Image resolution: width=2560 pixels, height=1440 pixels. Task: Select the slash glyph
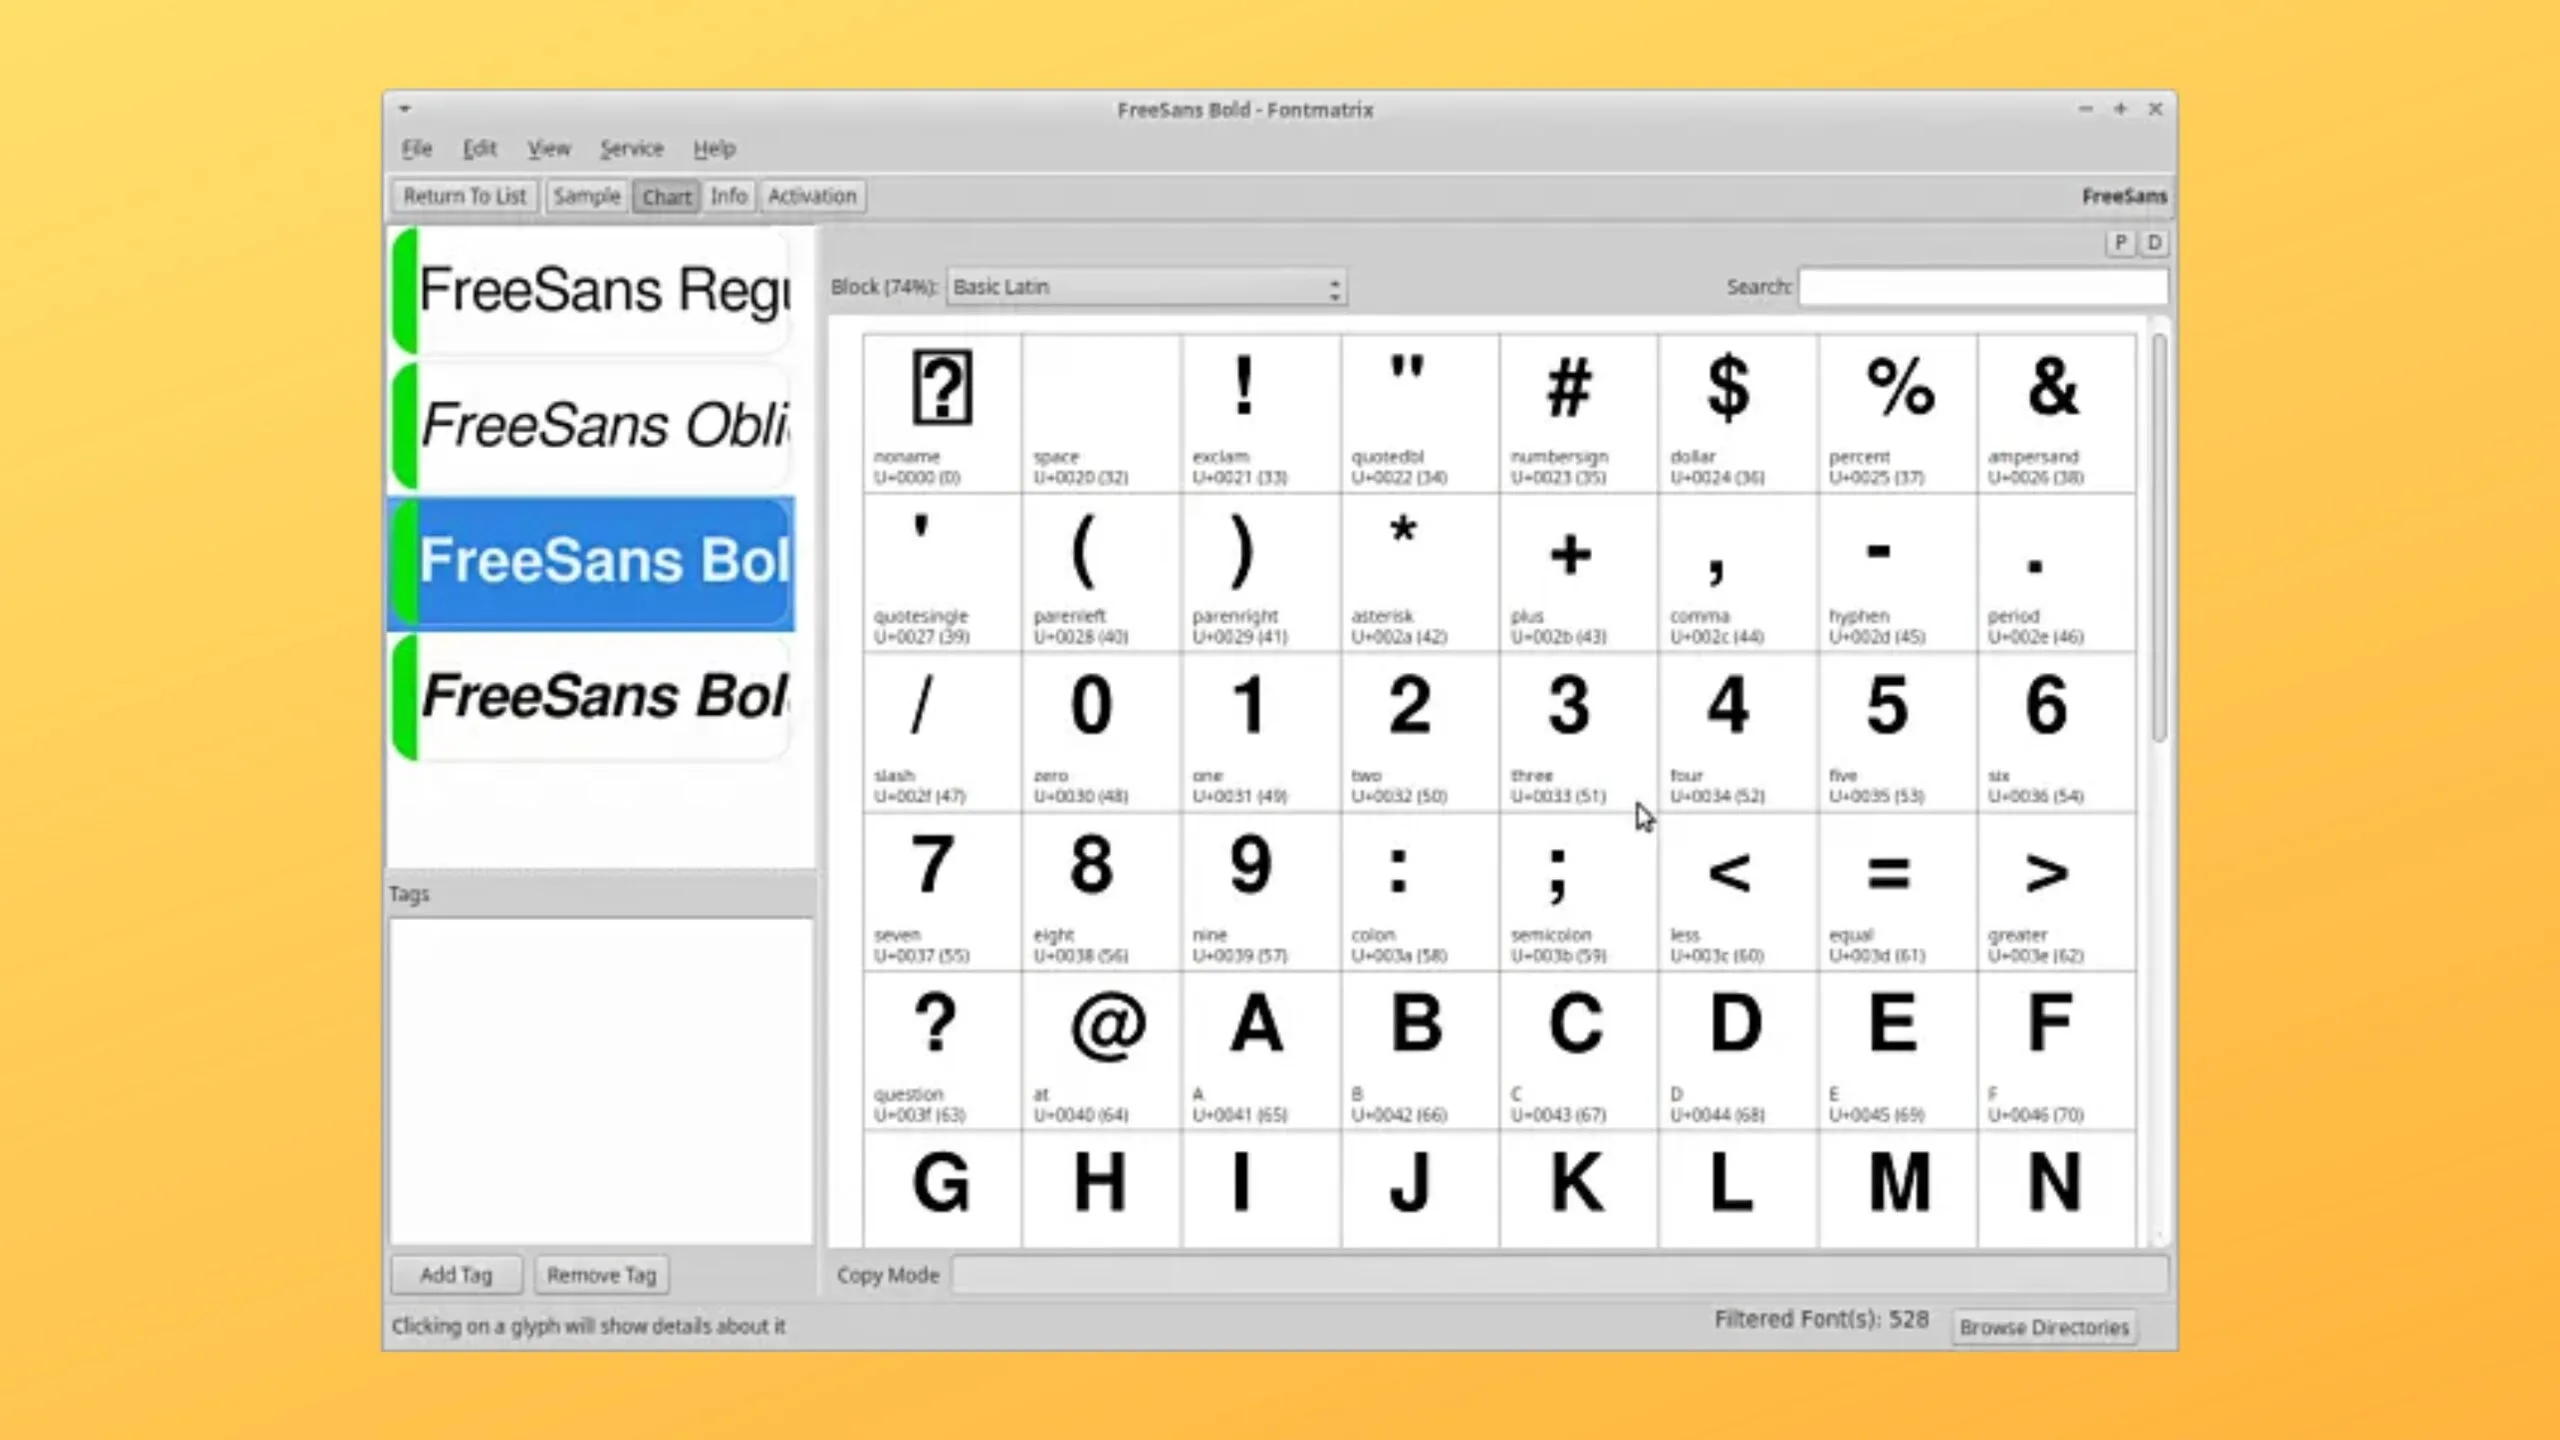(x=942, y=732)
